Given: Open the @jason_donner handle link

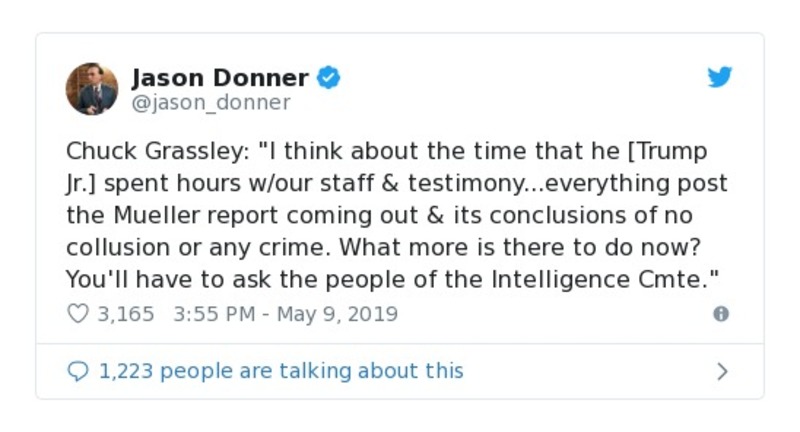Looking at the screenshot, I should [211, 102].
